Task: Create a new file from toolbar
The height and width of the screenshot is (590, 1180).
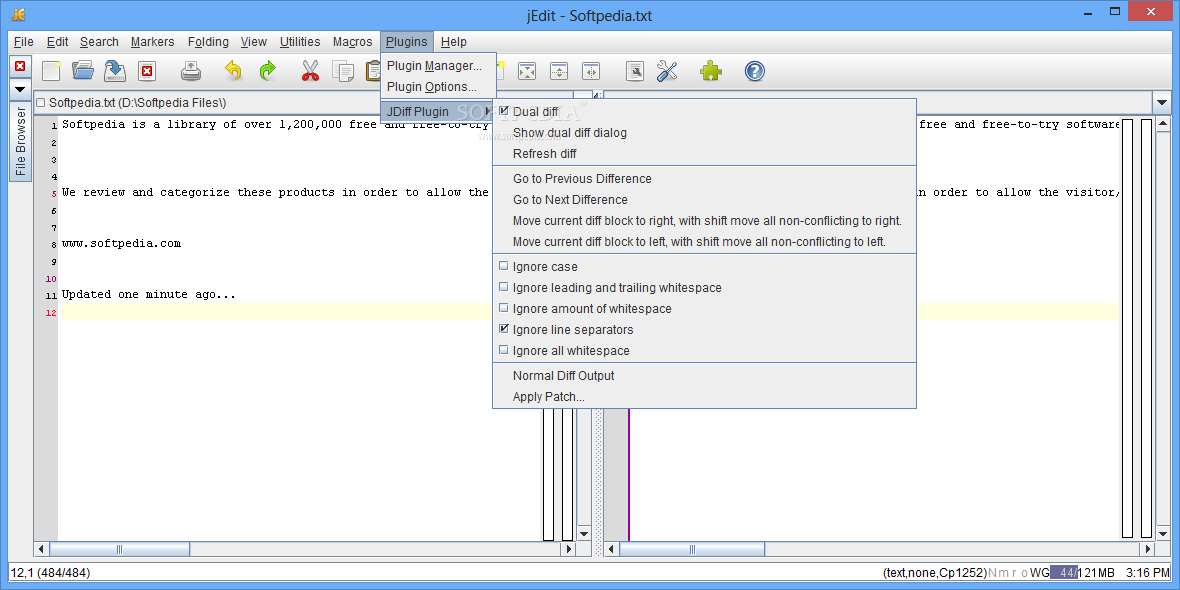Action: (51, 71)
